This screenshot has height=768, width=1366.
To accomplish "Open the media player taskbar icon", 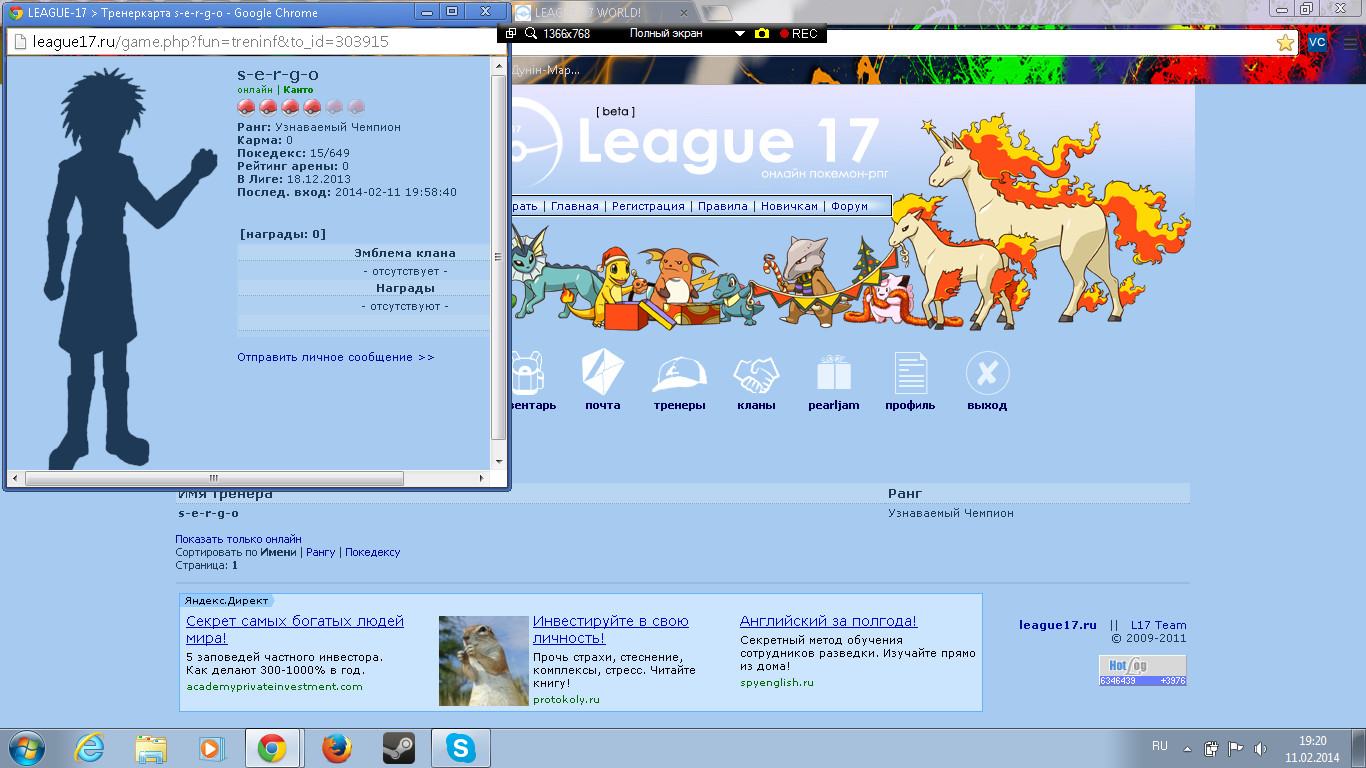I will [x=211, y=748].
